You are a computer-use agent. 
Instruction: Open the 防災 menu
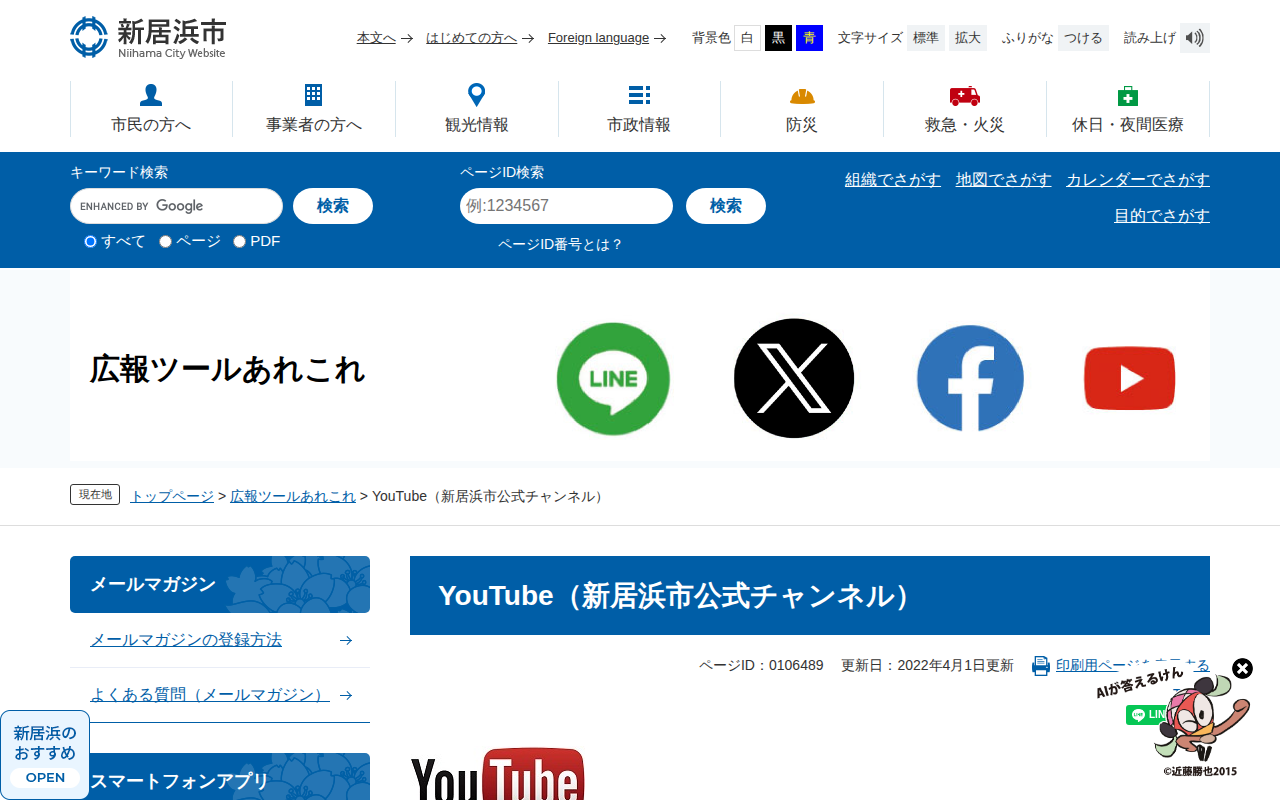point(802,109)
